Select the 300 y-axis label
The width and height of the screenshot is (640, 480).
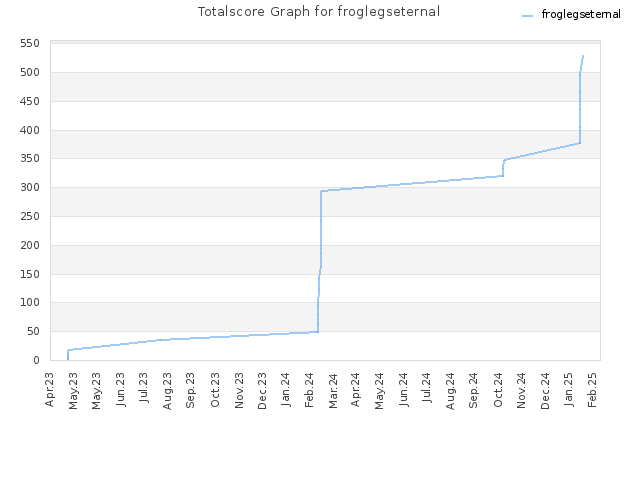(x=30, y=187)
